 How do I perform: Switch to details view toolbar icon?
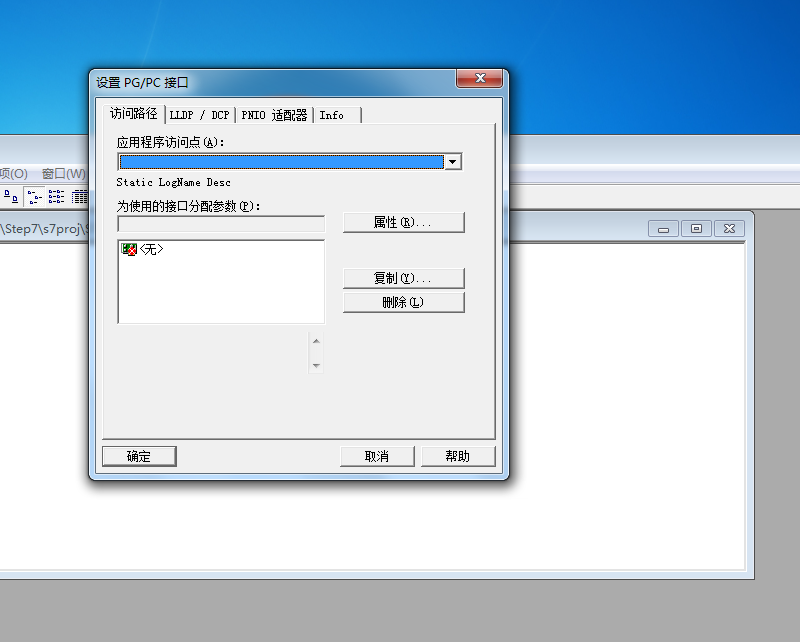(x=80, y=197)
